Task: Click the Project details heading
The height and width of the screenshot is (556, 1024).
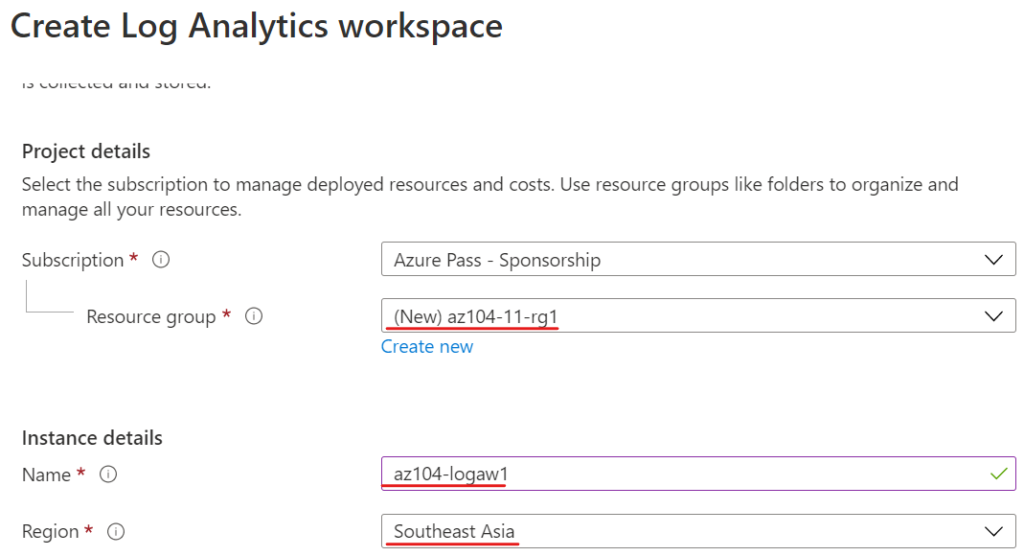Action: click(86, 152)
